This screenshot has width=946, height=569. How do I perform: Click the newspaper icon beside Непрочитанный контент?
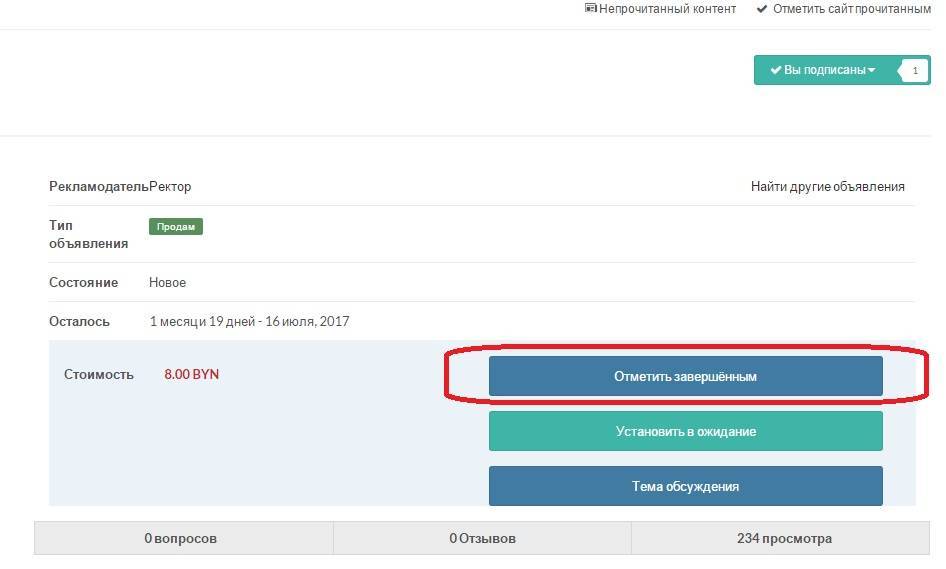[590, 9]
